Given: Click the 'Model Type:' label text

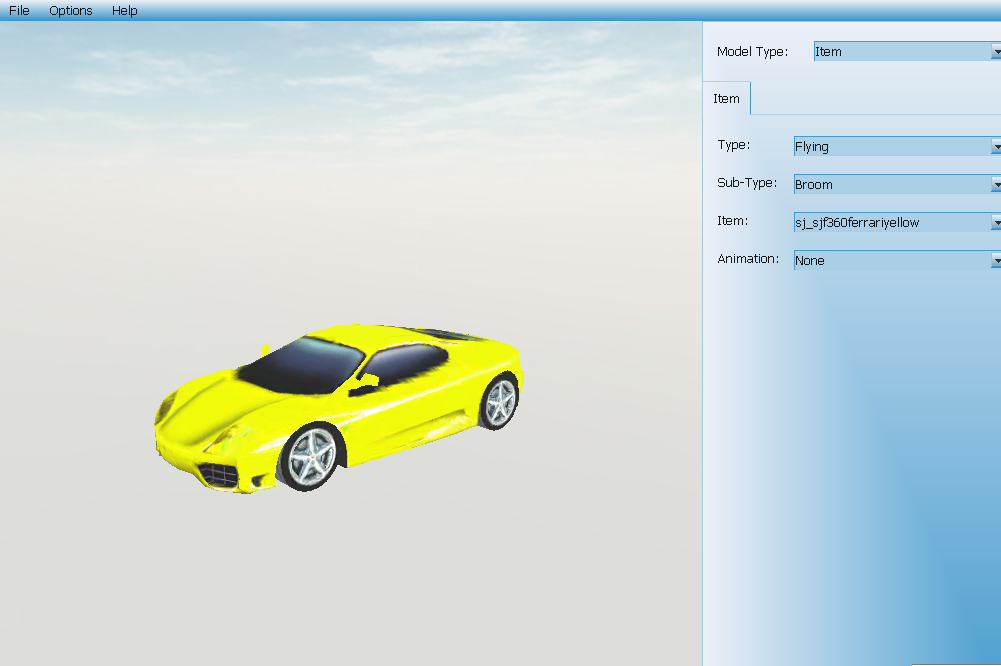Looking at the screenshot, I should tap(752, 52).
